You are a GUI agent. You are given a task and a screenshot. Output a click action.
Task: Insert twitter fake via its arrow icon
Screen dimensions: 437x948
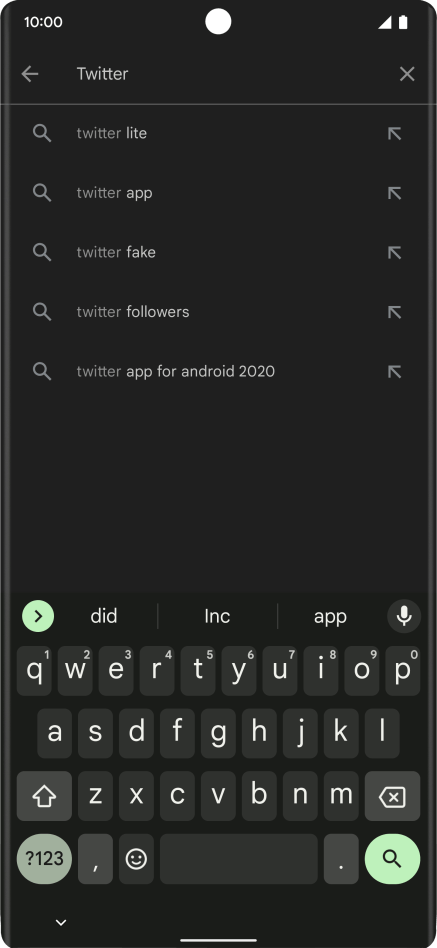394,252
